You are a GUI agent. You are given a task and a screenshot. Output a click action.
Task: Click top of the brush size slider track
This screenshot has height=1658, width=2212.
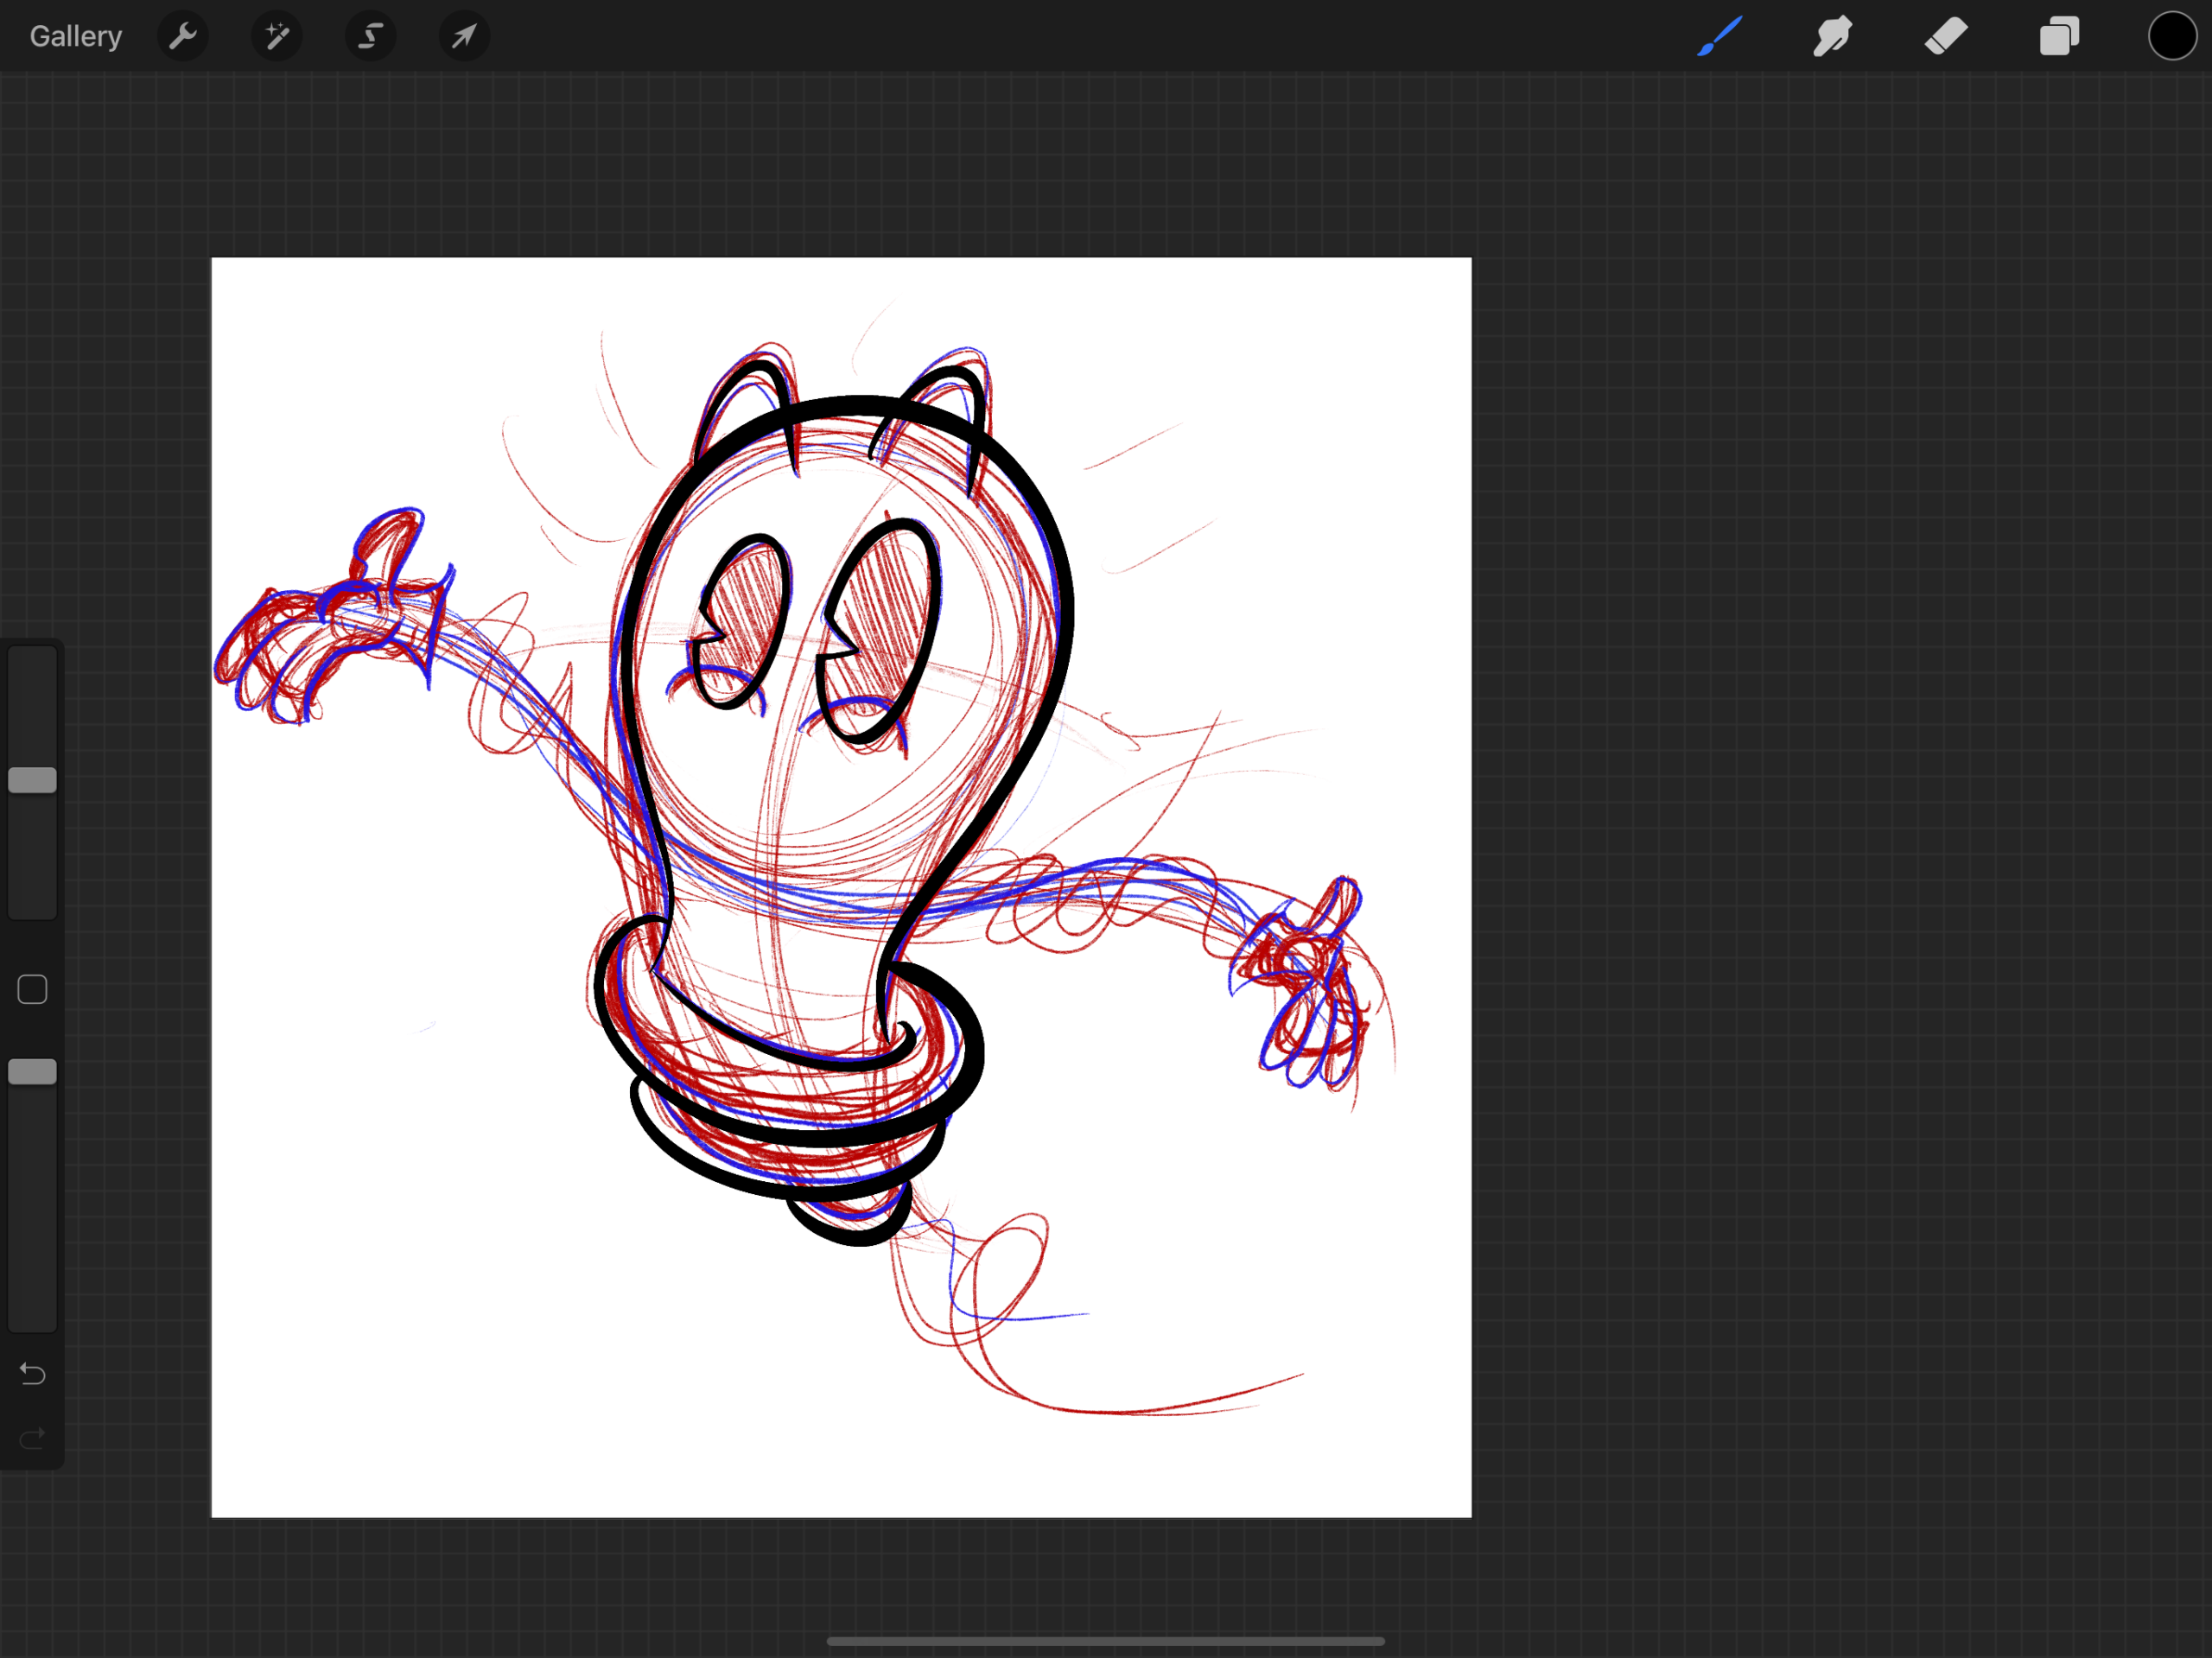(32, 660)
